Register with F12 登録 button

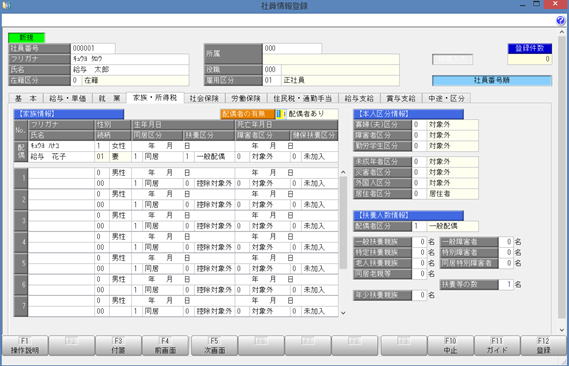pos(543,345)
